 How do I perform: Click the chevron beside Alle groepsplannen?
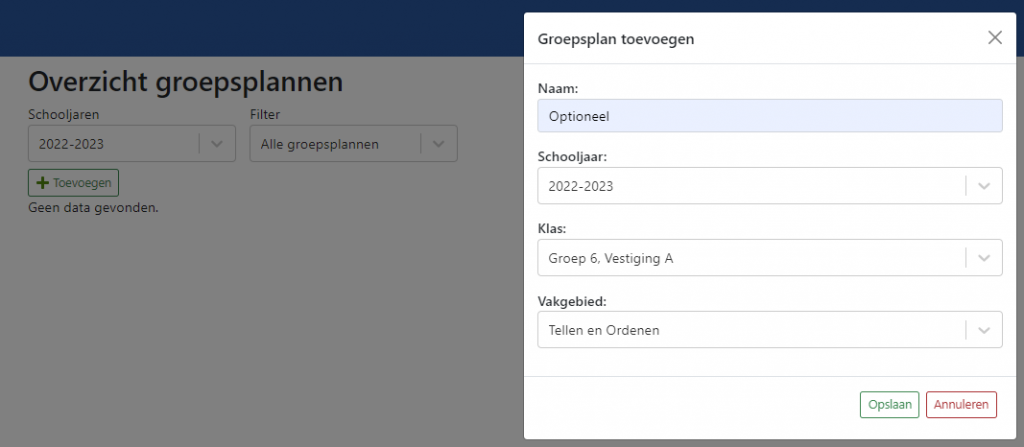point(439,144)
